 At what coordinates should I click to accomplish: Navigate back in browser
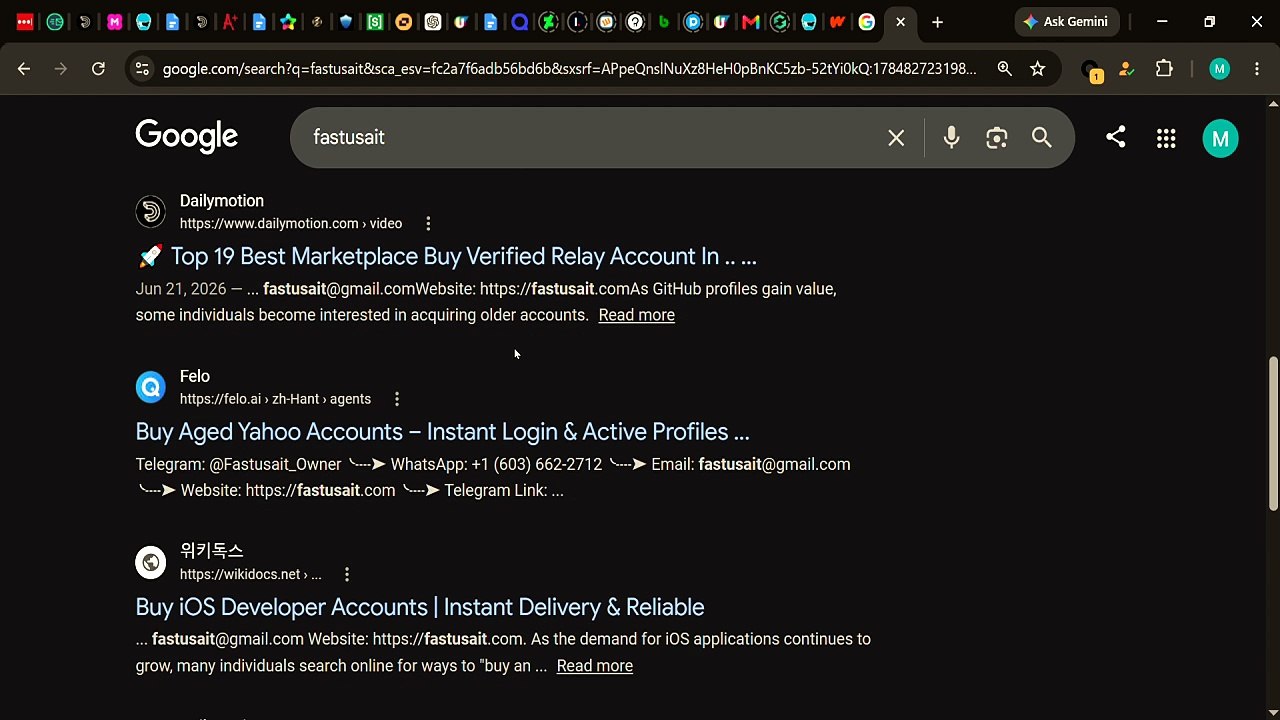(x=24, y=69)
